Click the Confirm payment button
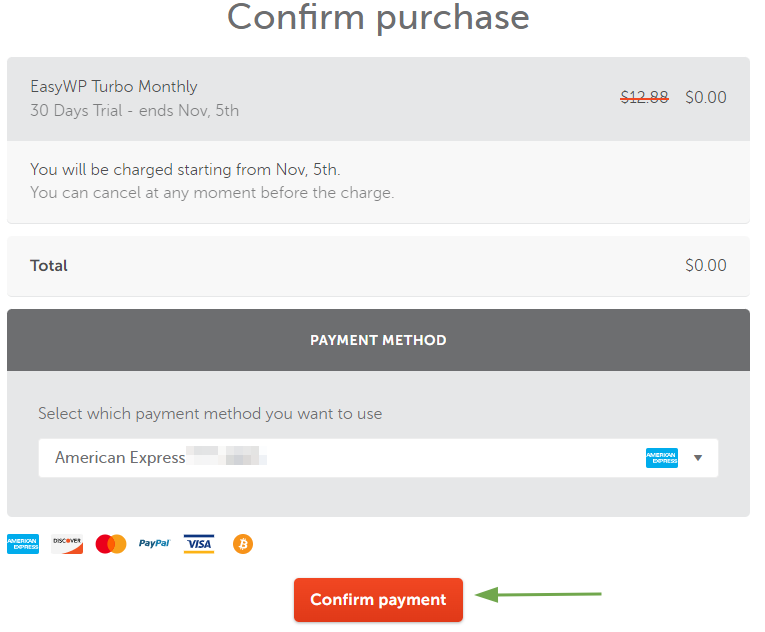Viewport: 765px width, 632px height. (x=378, y=600)
